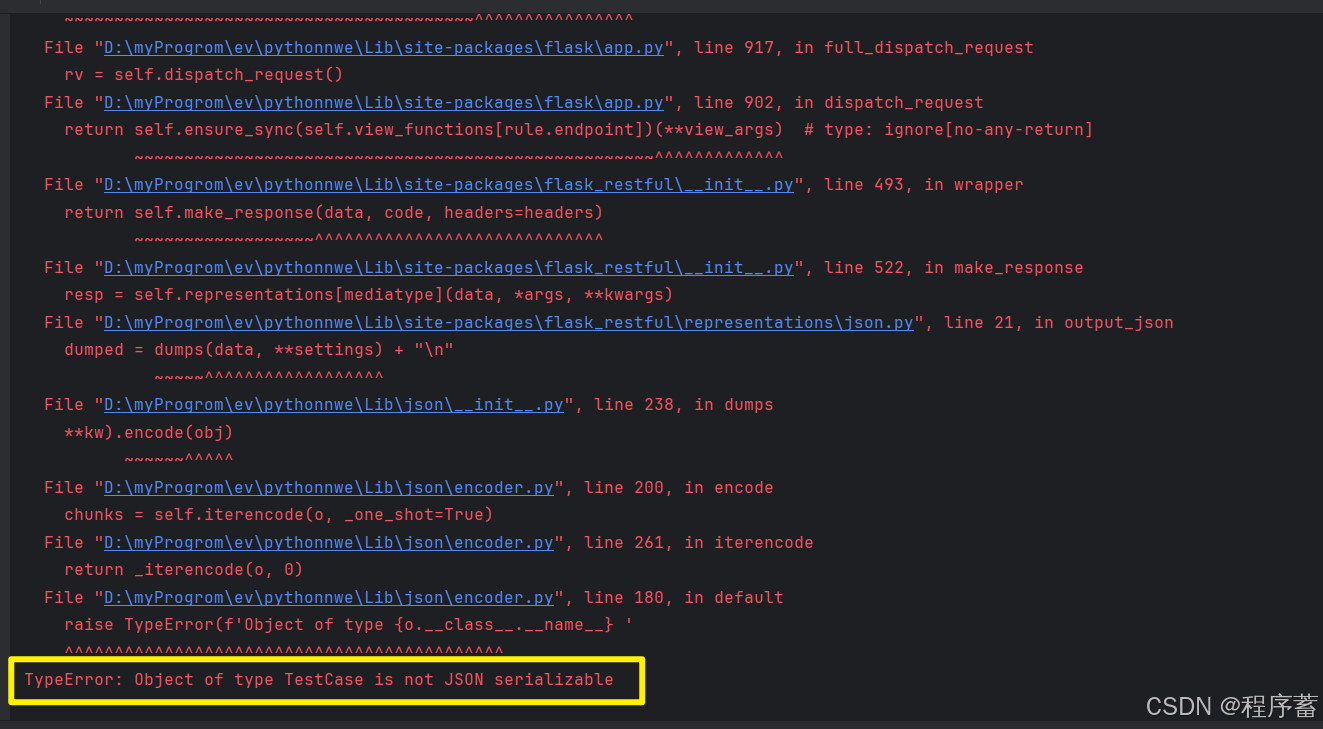Screen dimensions: 1323x729
Task: Click the '**kw).encode(obj)' code line
Action: point(149,433)
